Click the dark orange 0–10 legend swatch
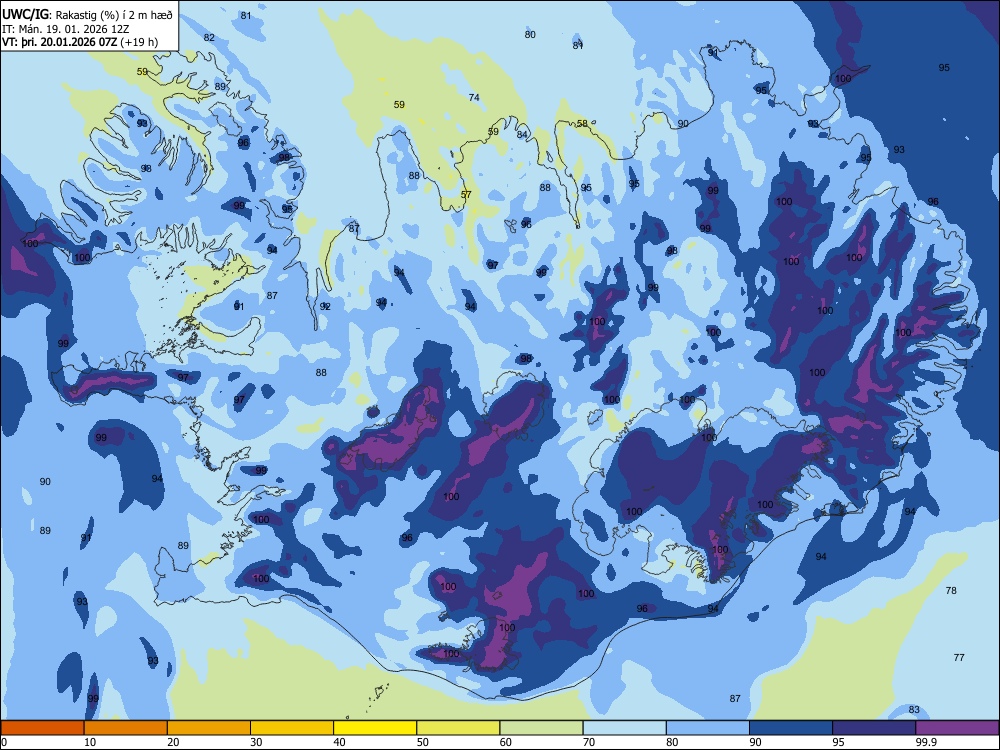 [42, 728]
